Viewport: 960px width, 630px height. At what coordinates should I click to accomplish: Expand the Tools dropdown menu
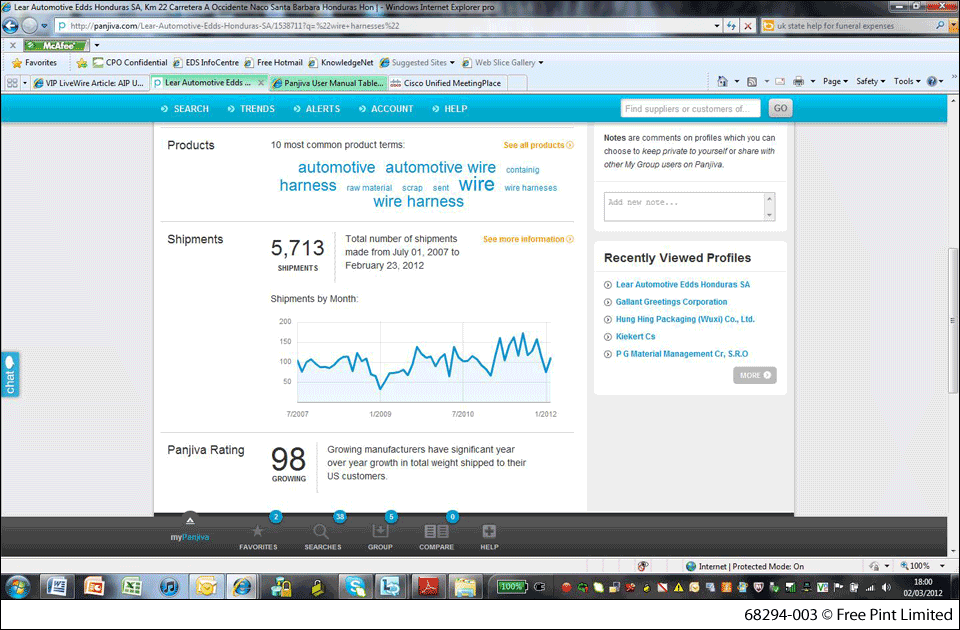tap(906, 81)
